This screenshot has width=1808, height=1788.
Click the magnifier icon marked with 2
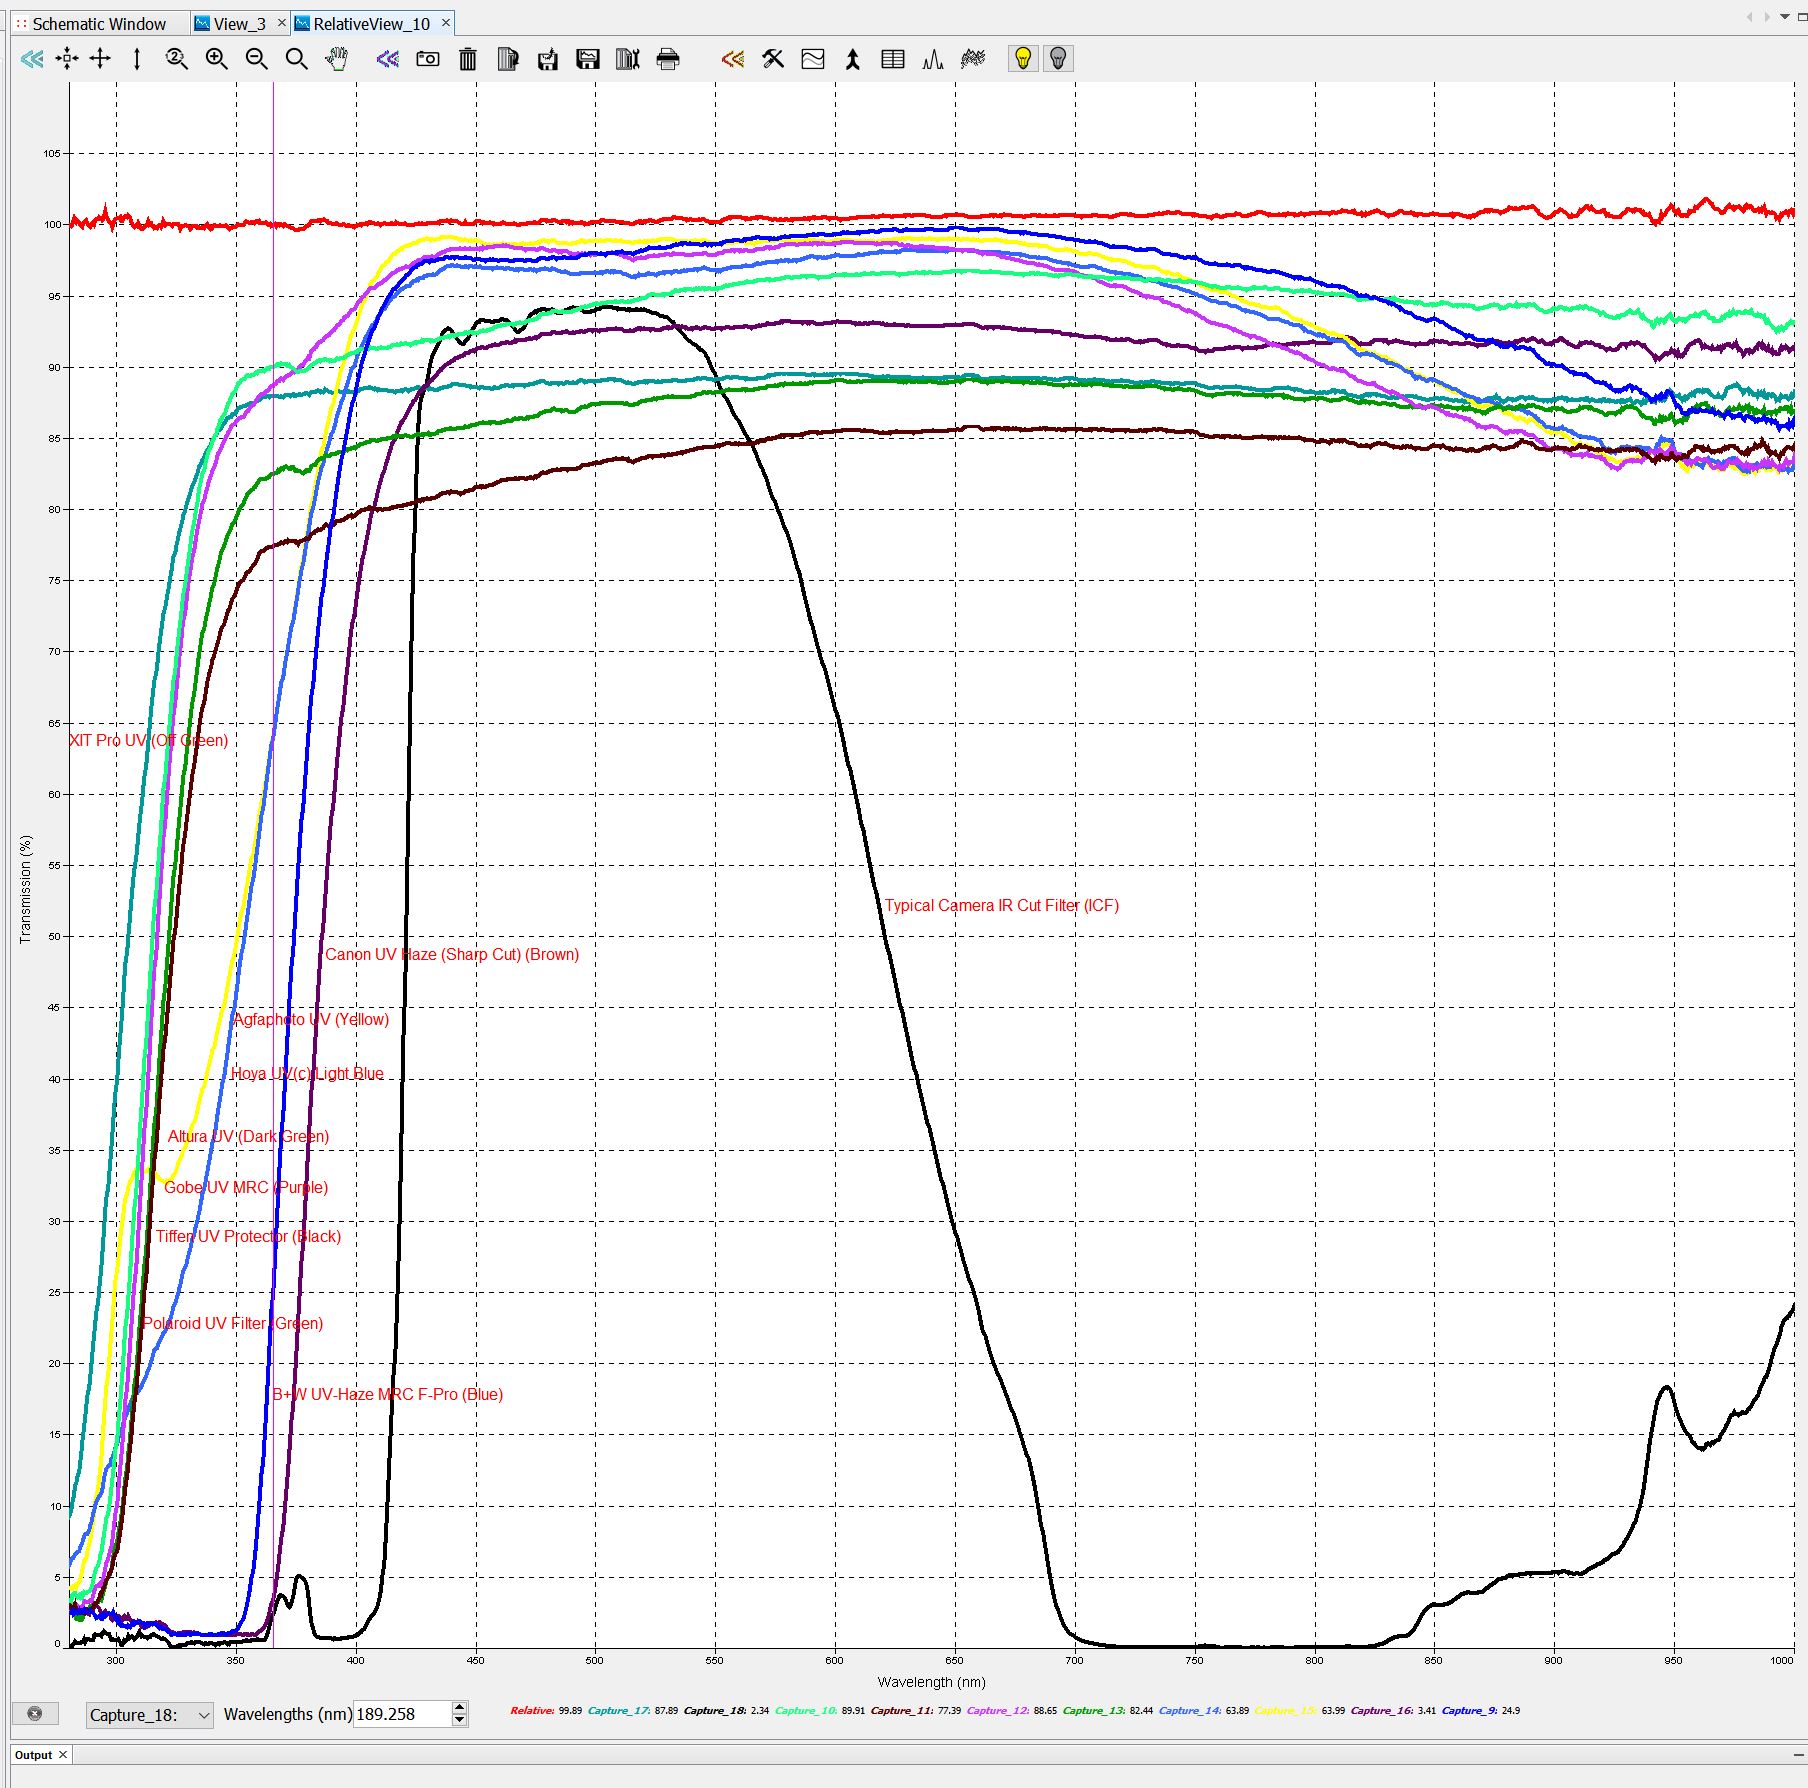[x=177, y=59]
